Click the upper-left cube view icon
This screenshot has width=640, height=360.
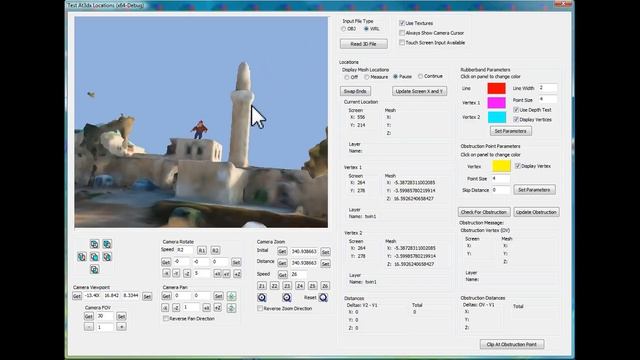[x=94, y=244]
